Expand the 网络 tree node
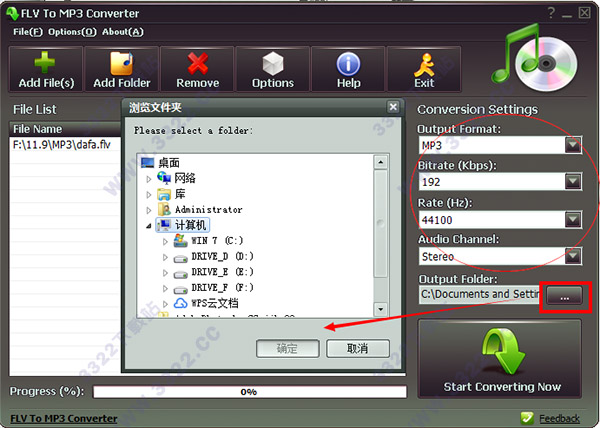The image size is (600, 428). click(x=149, y=179)
